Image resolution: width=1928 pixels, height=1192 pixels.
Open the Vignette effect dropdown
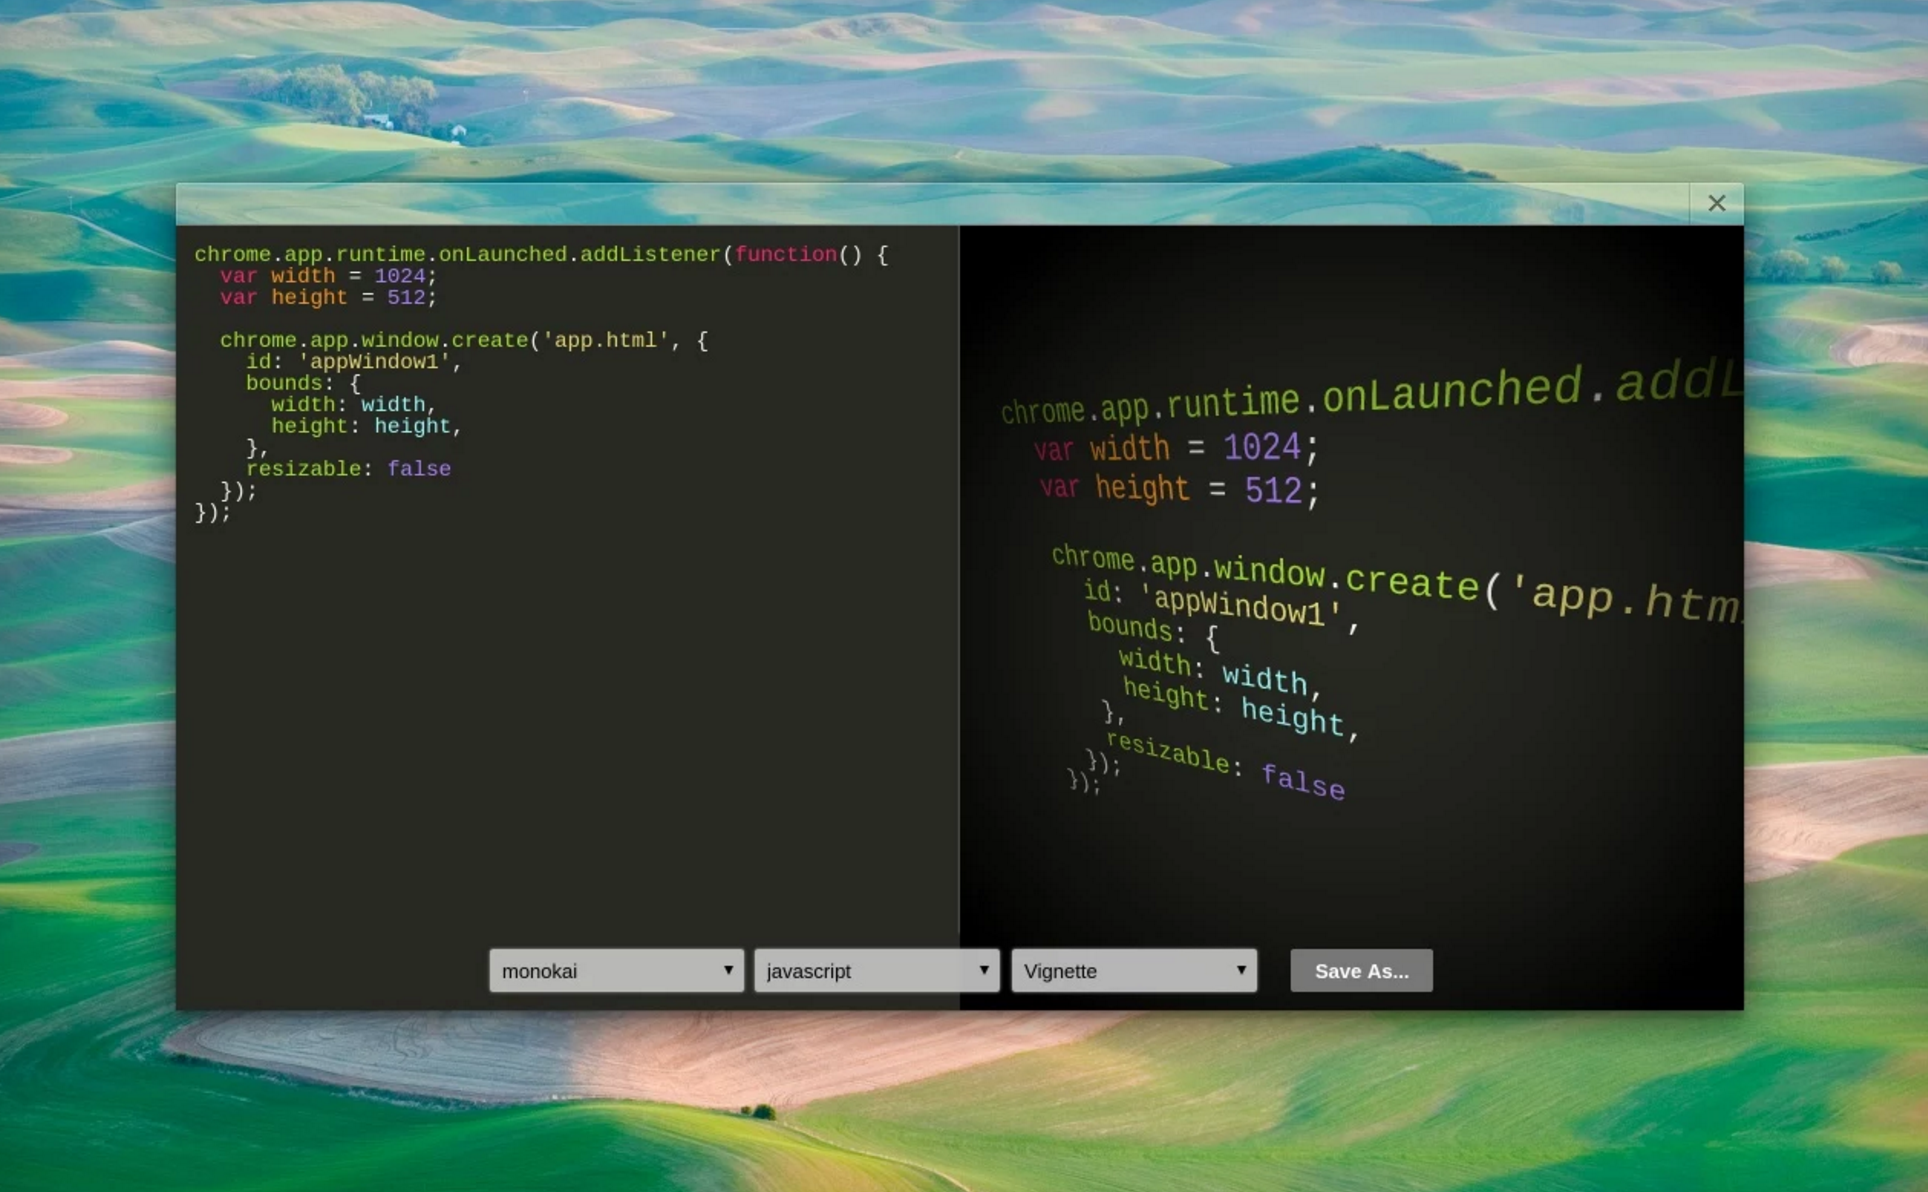click(1133, 971)
